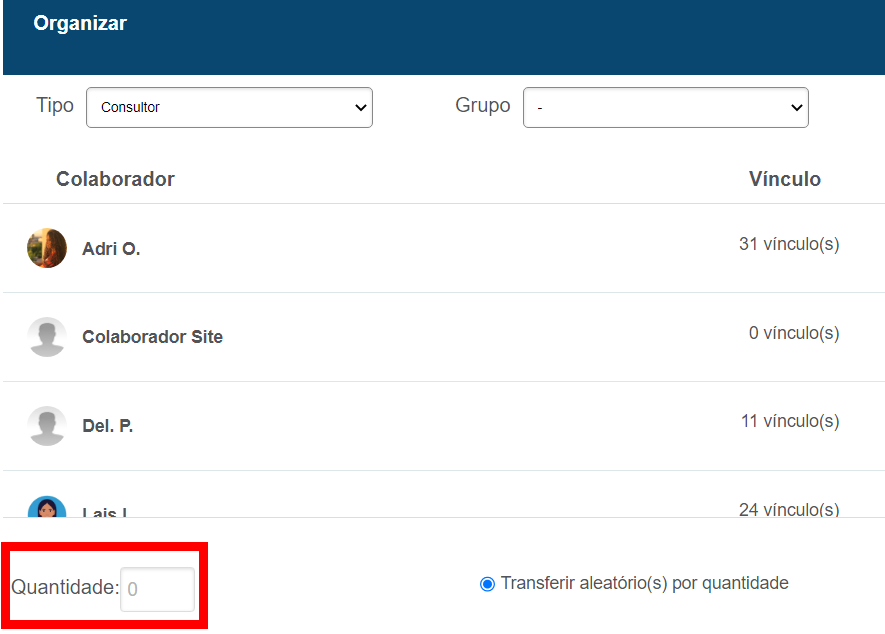885x634 pixels.
Task: Open the Tipo dropdown showing Consultor
Action: pos(229,108)
